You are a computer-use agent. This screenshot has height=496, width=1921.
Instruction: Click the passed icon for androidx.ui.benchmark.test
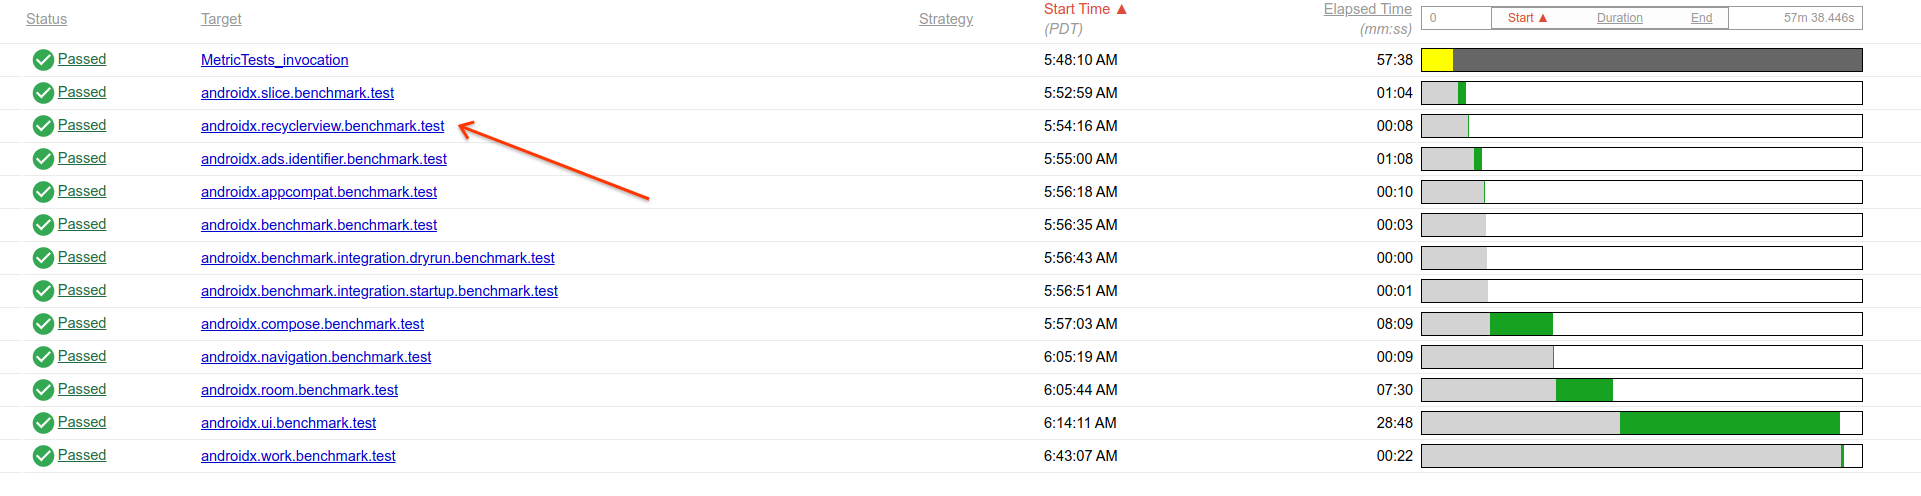[x=43, y=423]
